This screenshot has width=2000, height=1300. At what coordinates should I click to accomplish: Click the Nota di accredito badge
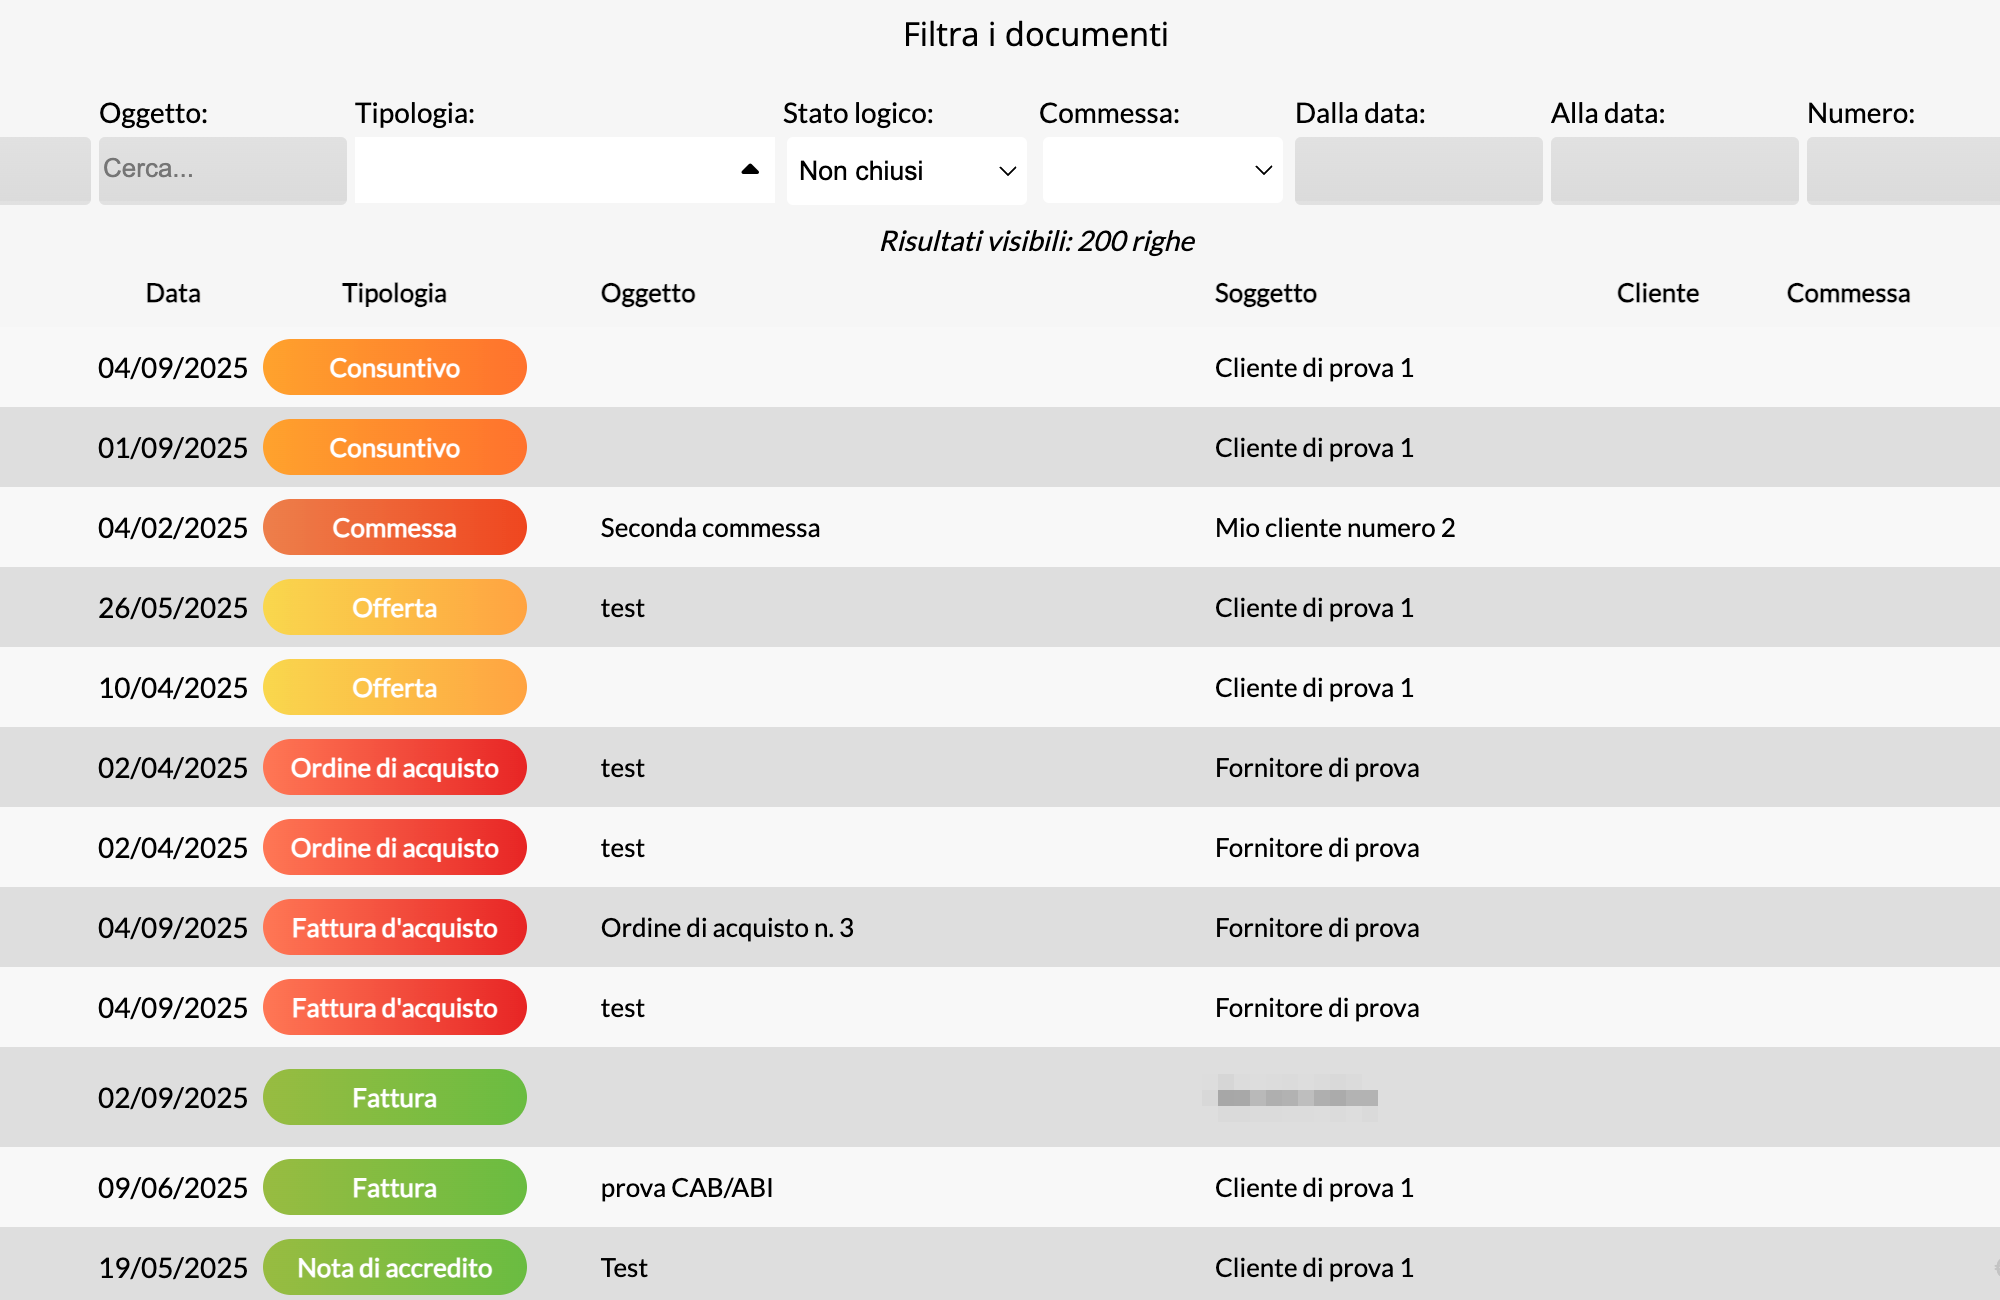tap(394, 1268)
